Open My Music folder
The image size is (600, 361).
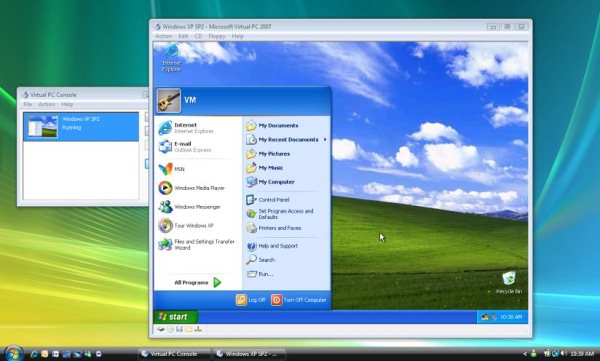265,168
